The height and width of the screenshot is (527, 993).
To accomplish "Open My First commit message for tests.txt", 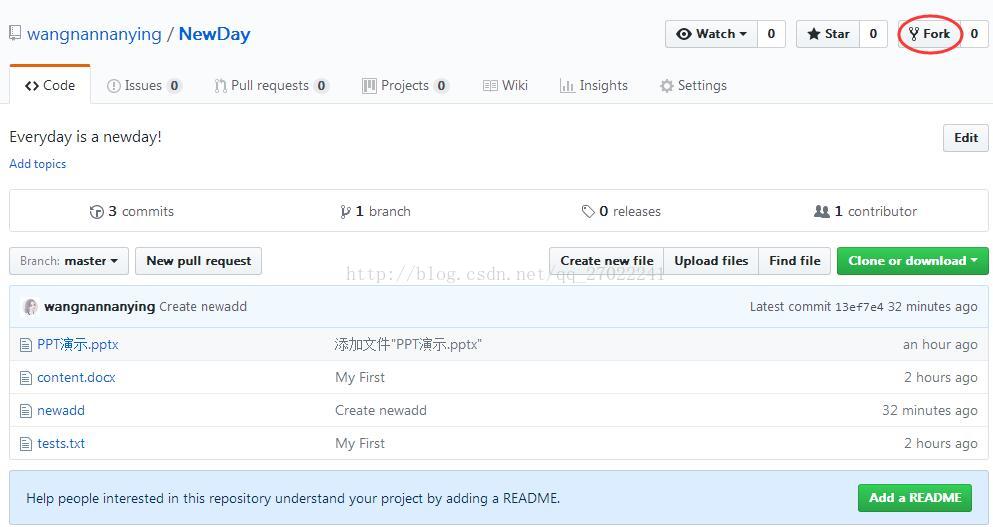I will [x=360, y=443].
